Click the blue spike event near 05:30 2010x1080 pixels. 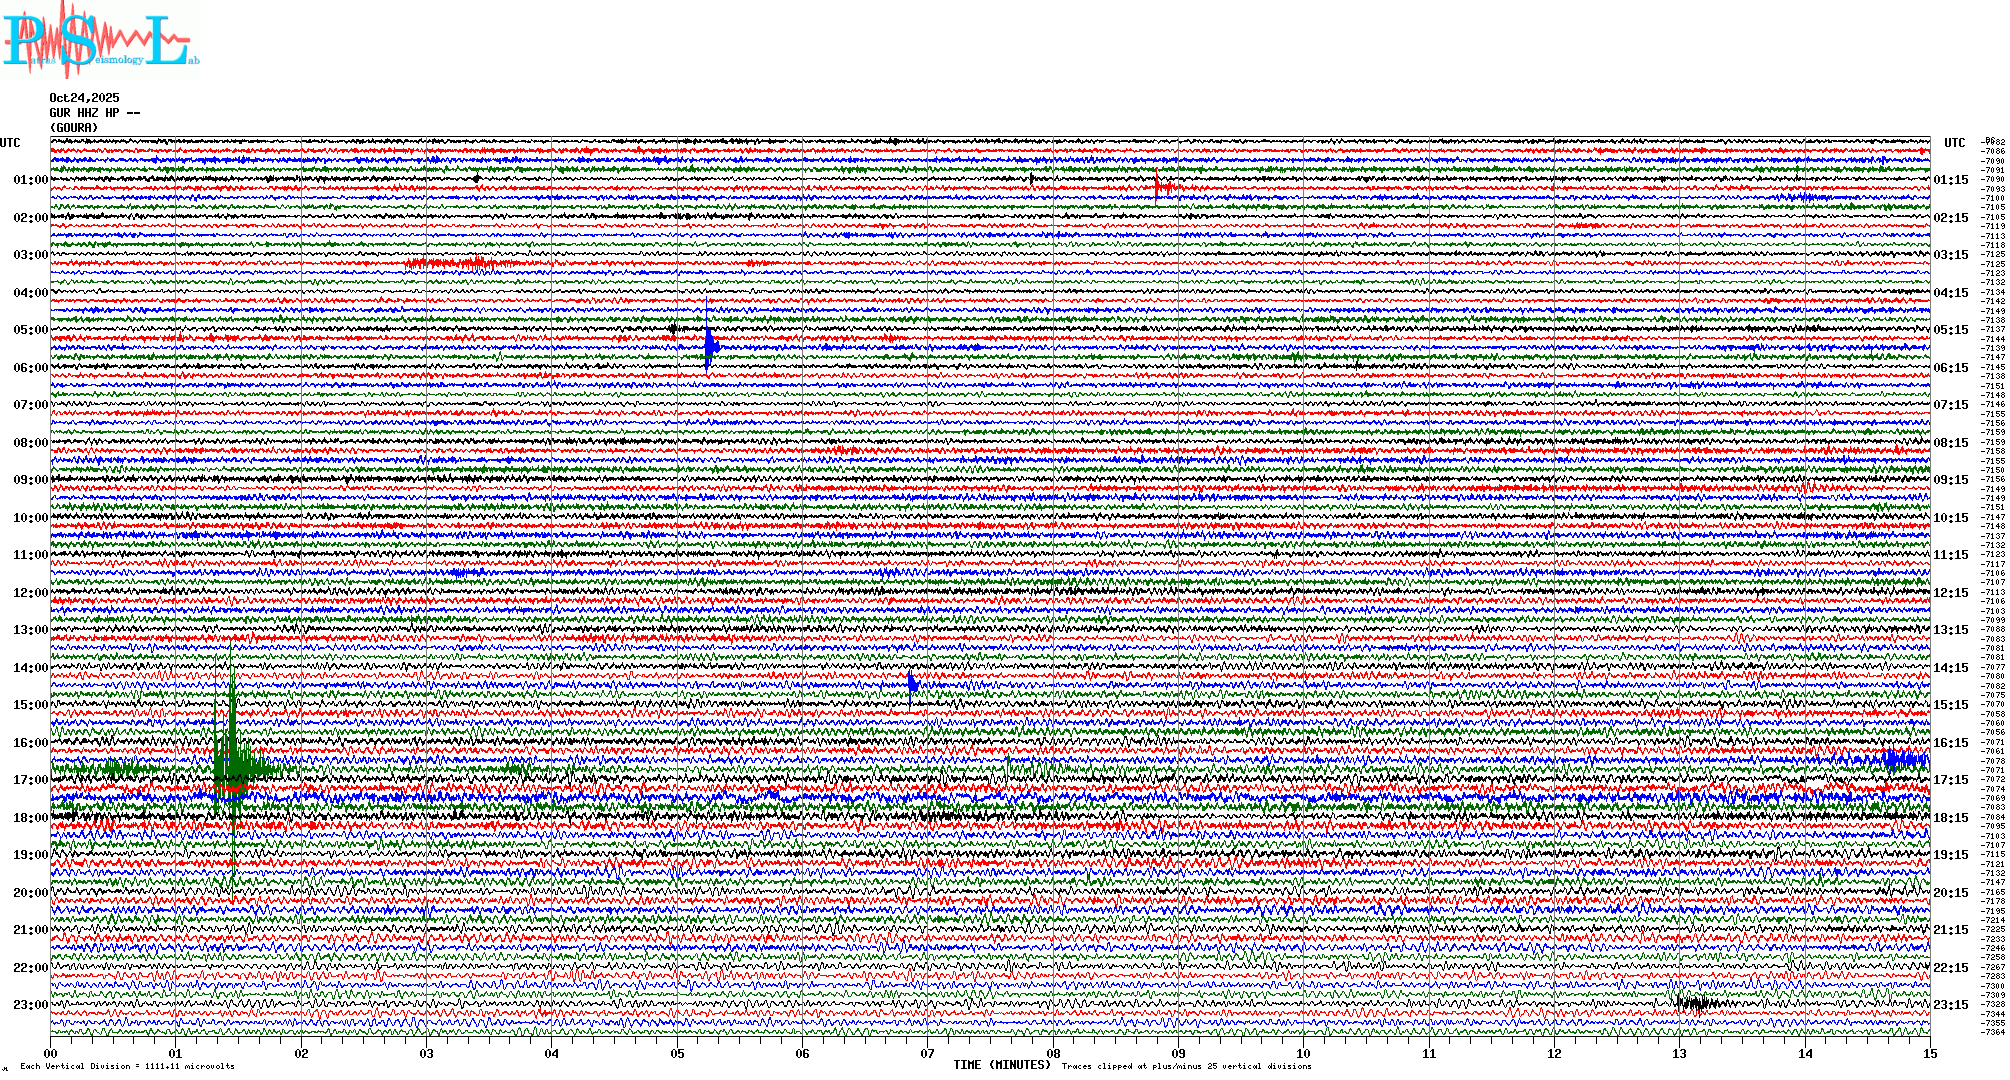[x=709, y=346]
